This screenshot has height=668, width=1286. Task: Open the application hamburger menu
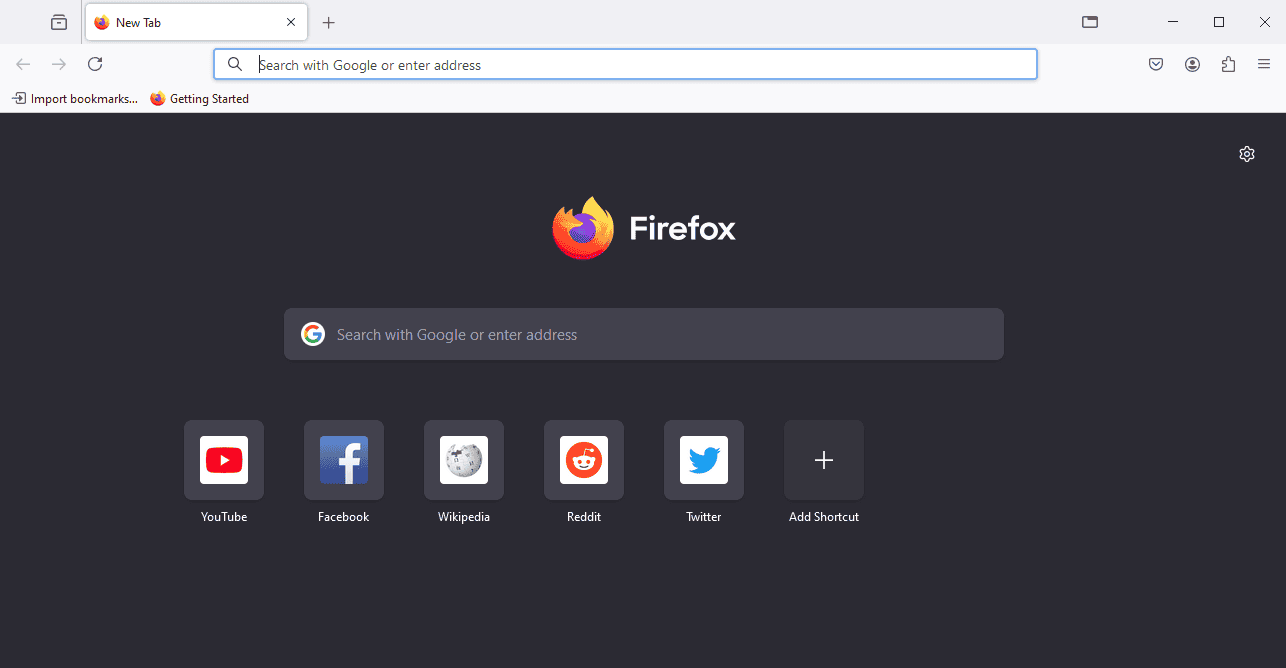coord(1264,64)
